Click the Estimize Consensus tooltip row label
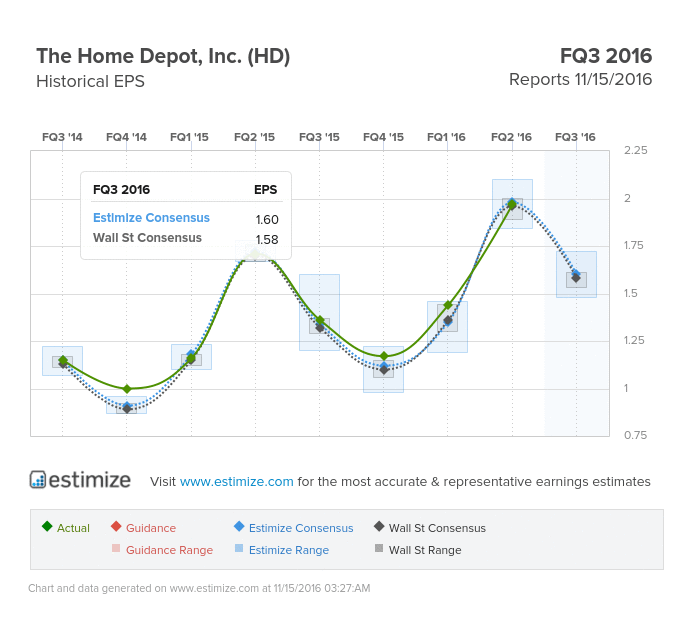 pyautogui.click(x=151, y=218)
